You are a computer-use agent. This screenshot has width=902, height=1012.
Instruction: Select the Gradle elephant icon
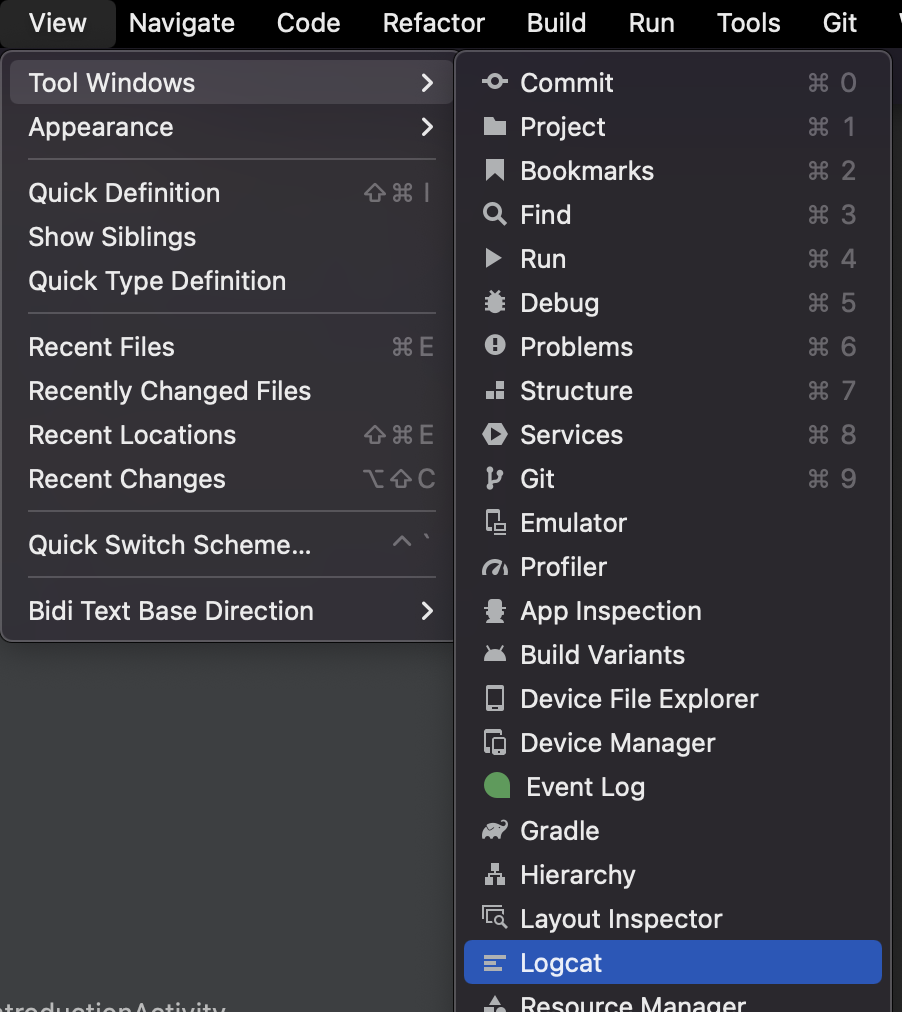pos(495,831)
